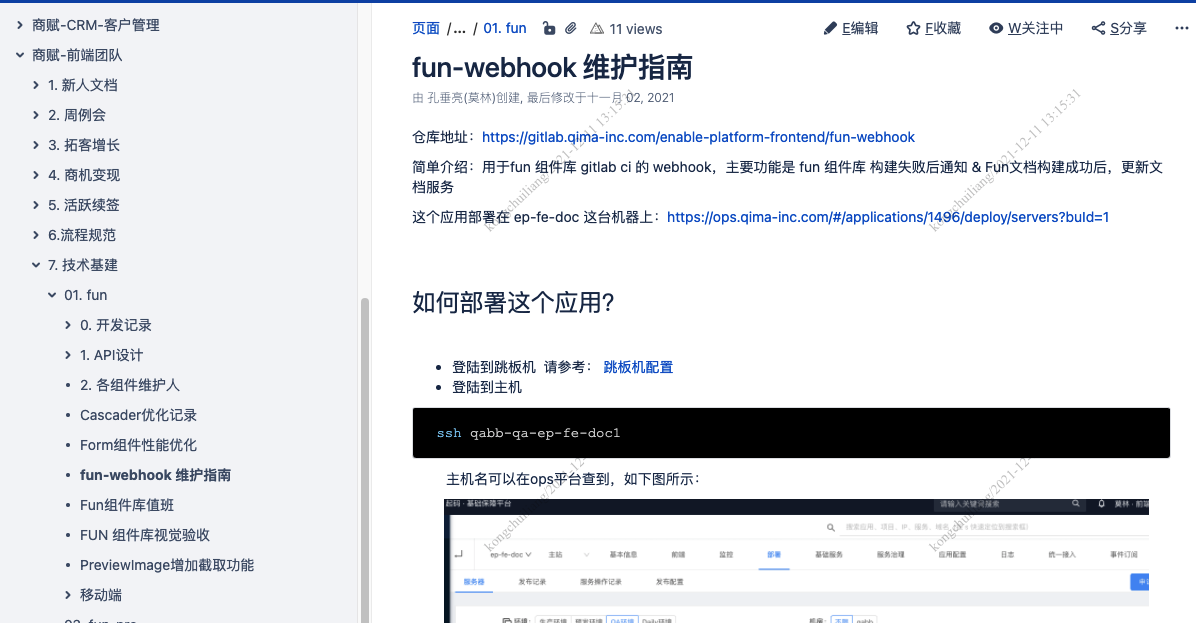Open the 跳板机配置 link

[x=638, y=367]
